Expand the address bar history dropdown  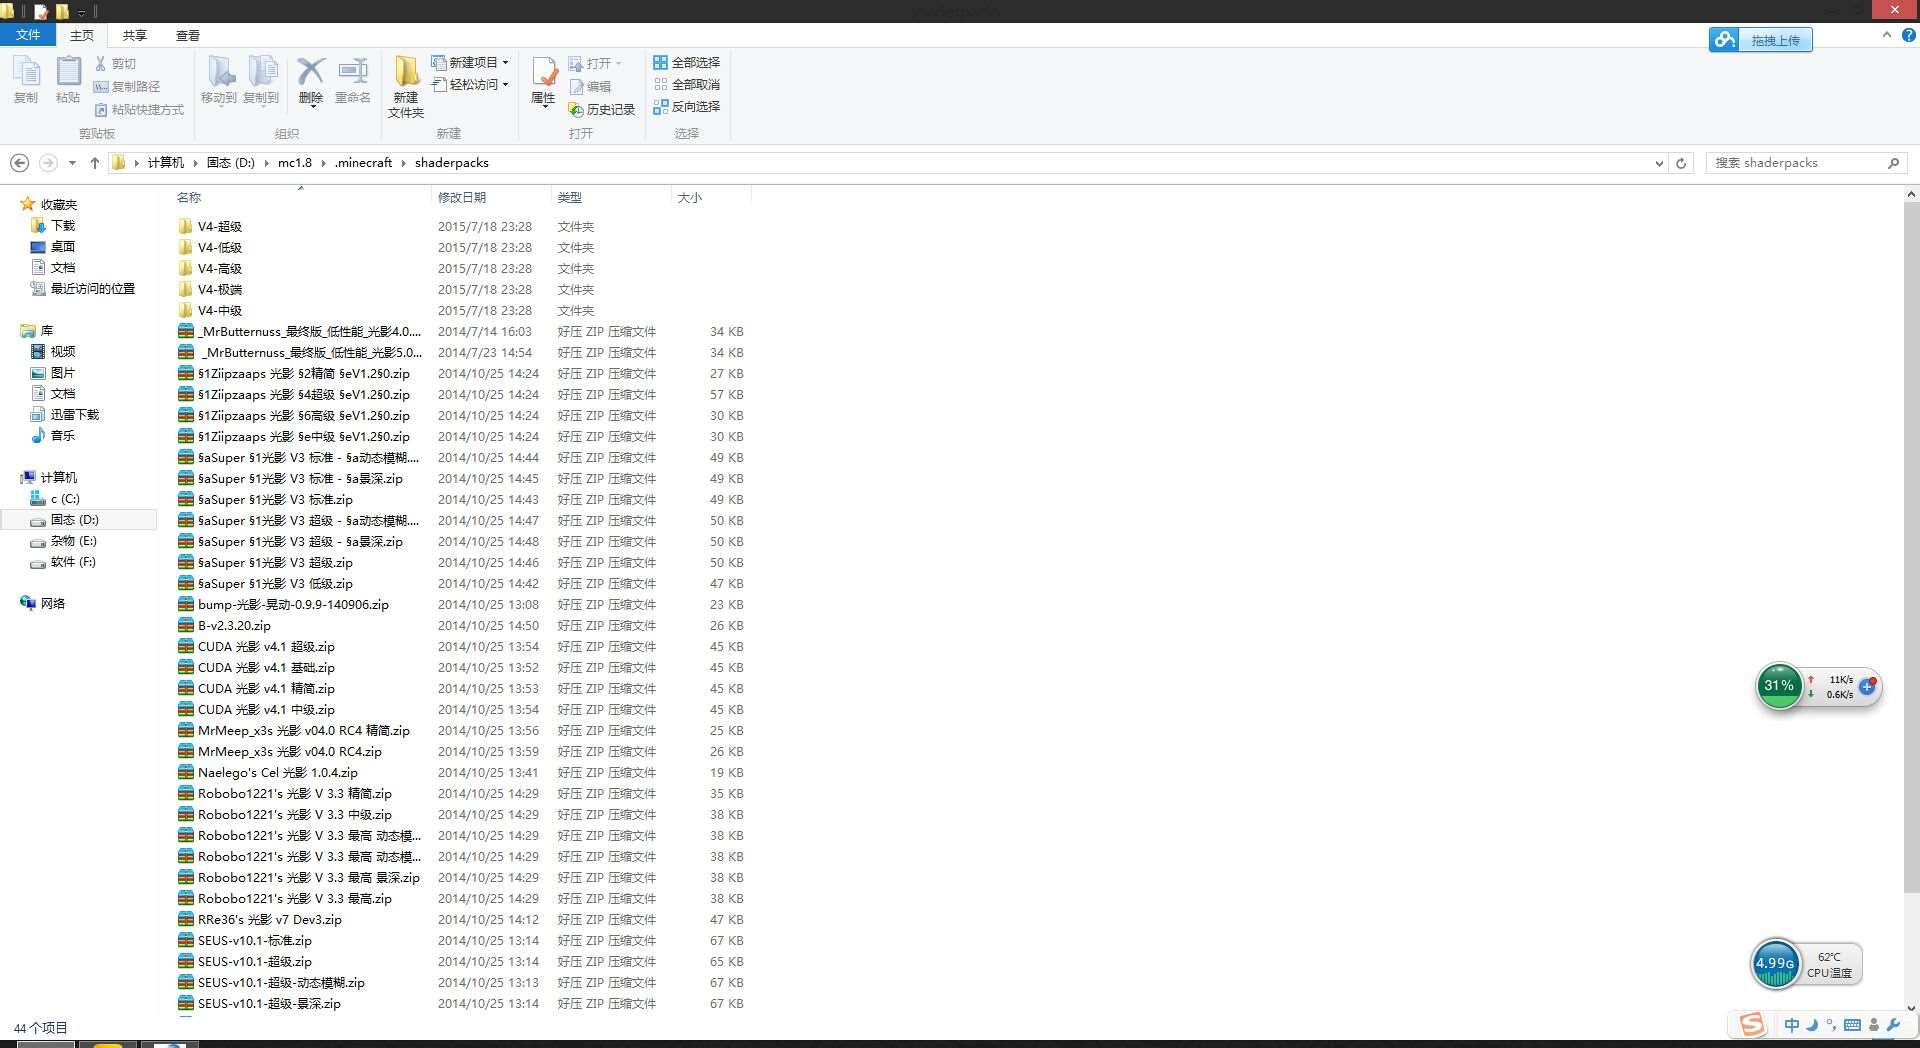pos(1659,163)
